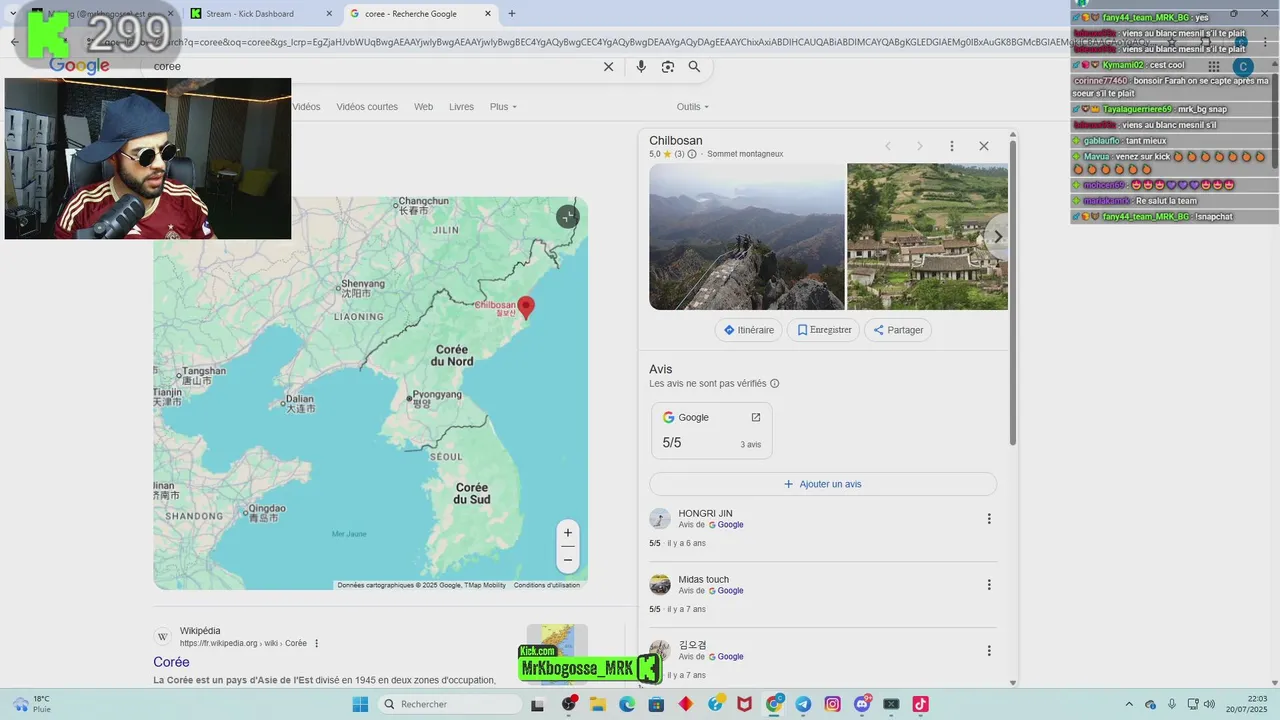The height and width of the screenshot is (720, 1280).
Task: Open Microsoft Store from the taskbar
Action: (x=656, y=704)
